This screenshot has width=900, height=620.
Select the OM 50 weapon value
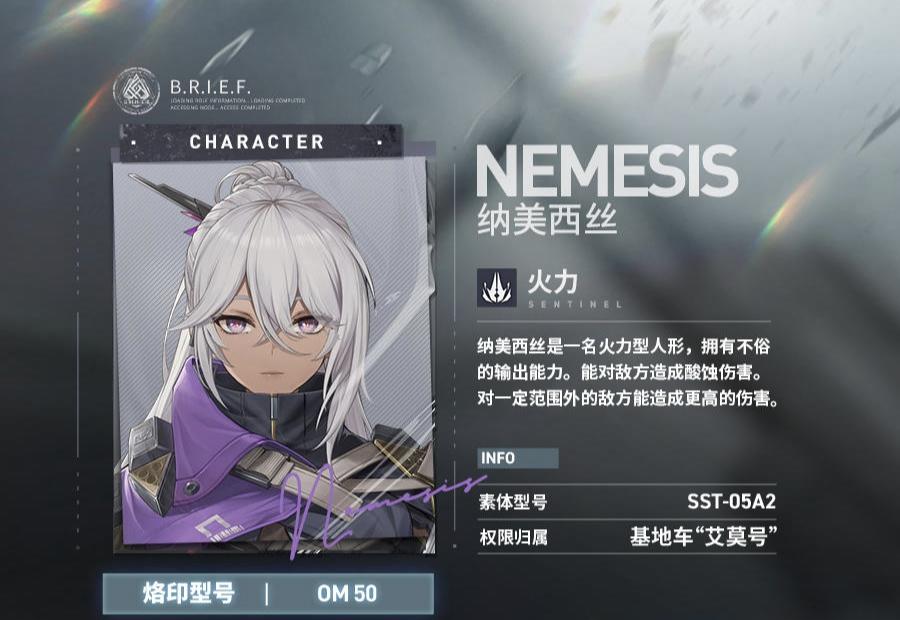pyautogui.click(x=347, y=594)
